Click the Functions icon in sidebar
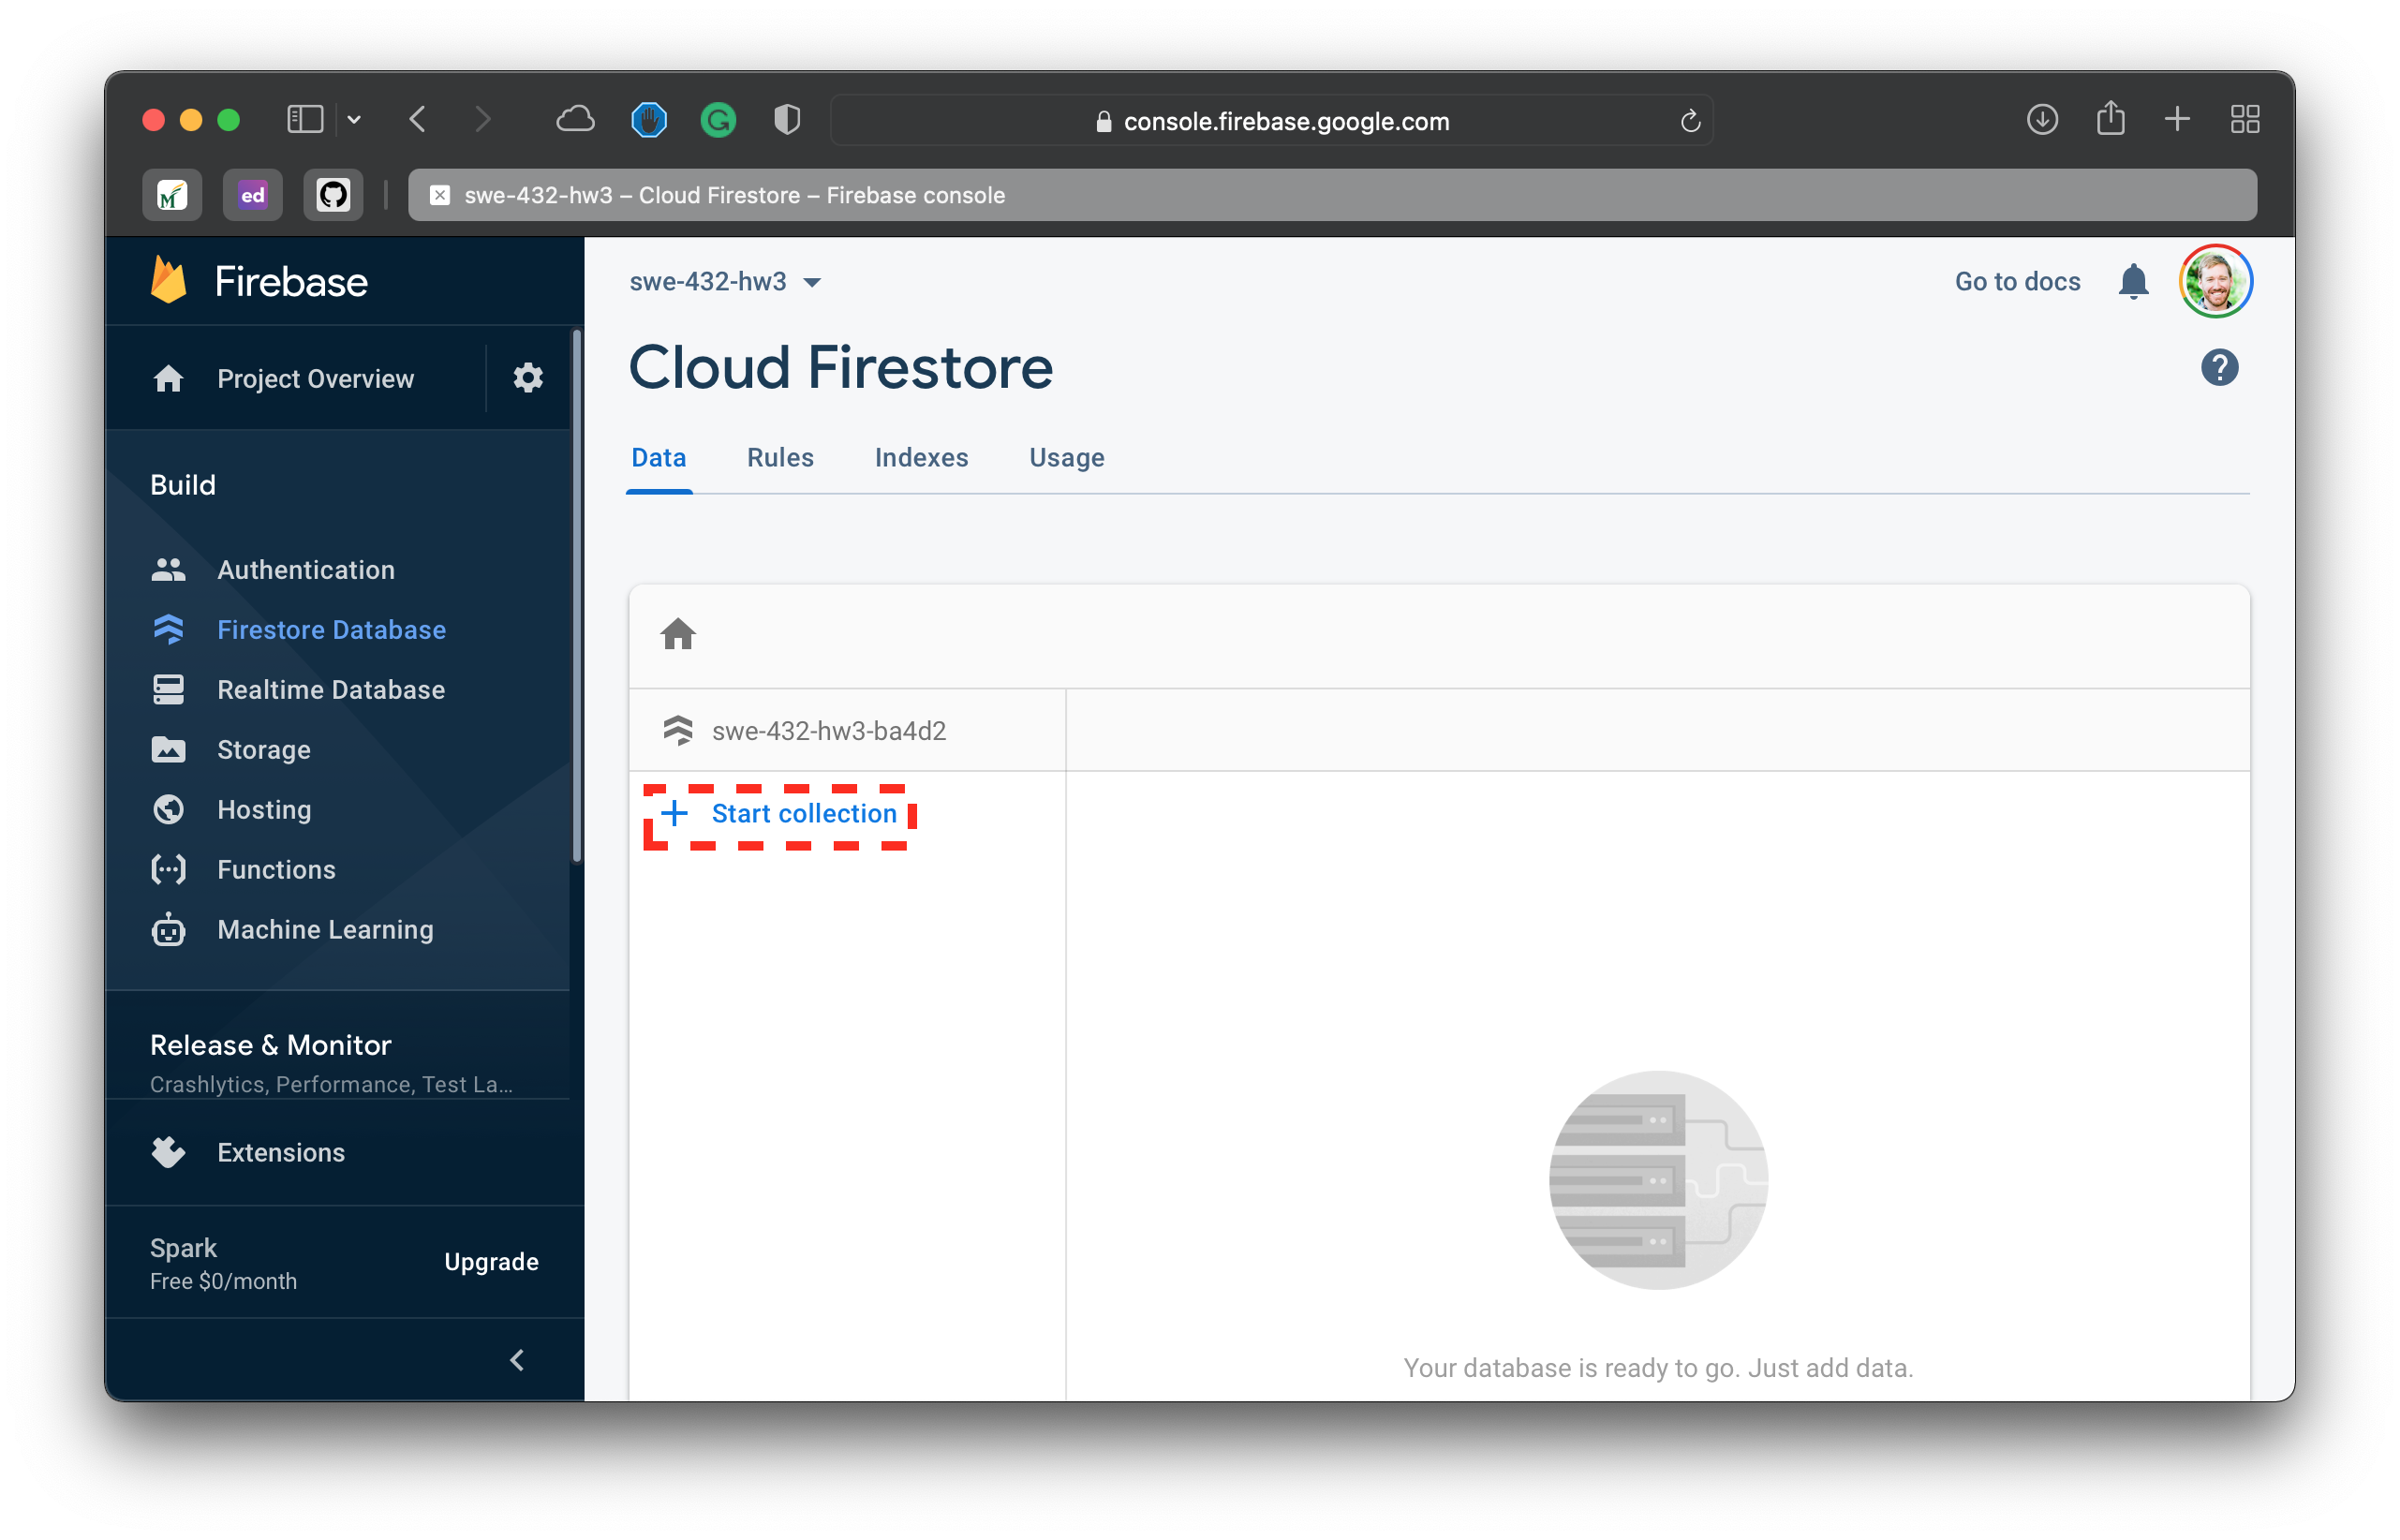The width and height of the screenshot is (2400, 1540). (170, 868)
